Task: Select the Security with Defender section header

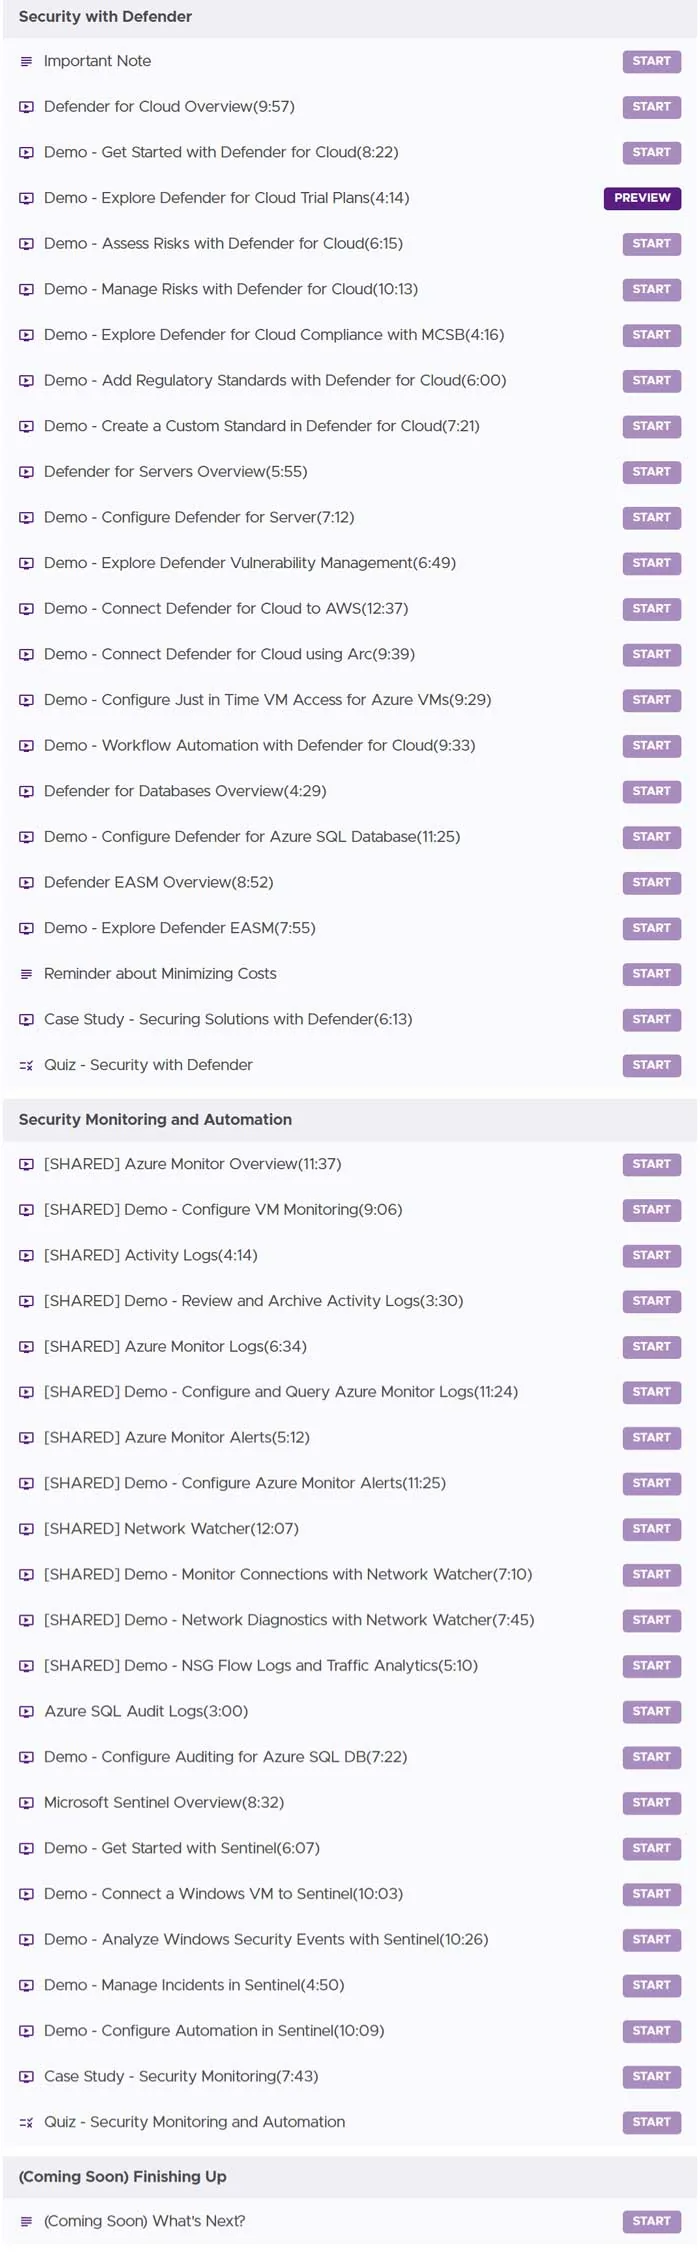Action: pyautogui.click(x=350, y=18)
